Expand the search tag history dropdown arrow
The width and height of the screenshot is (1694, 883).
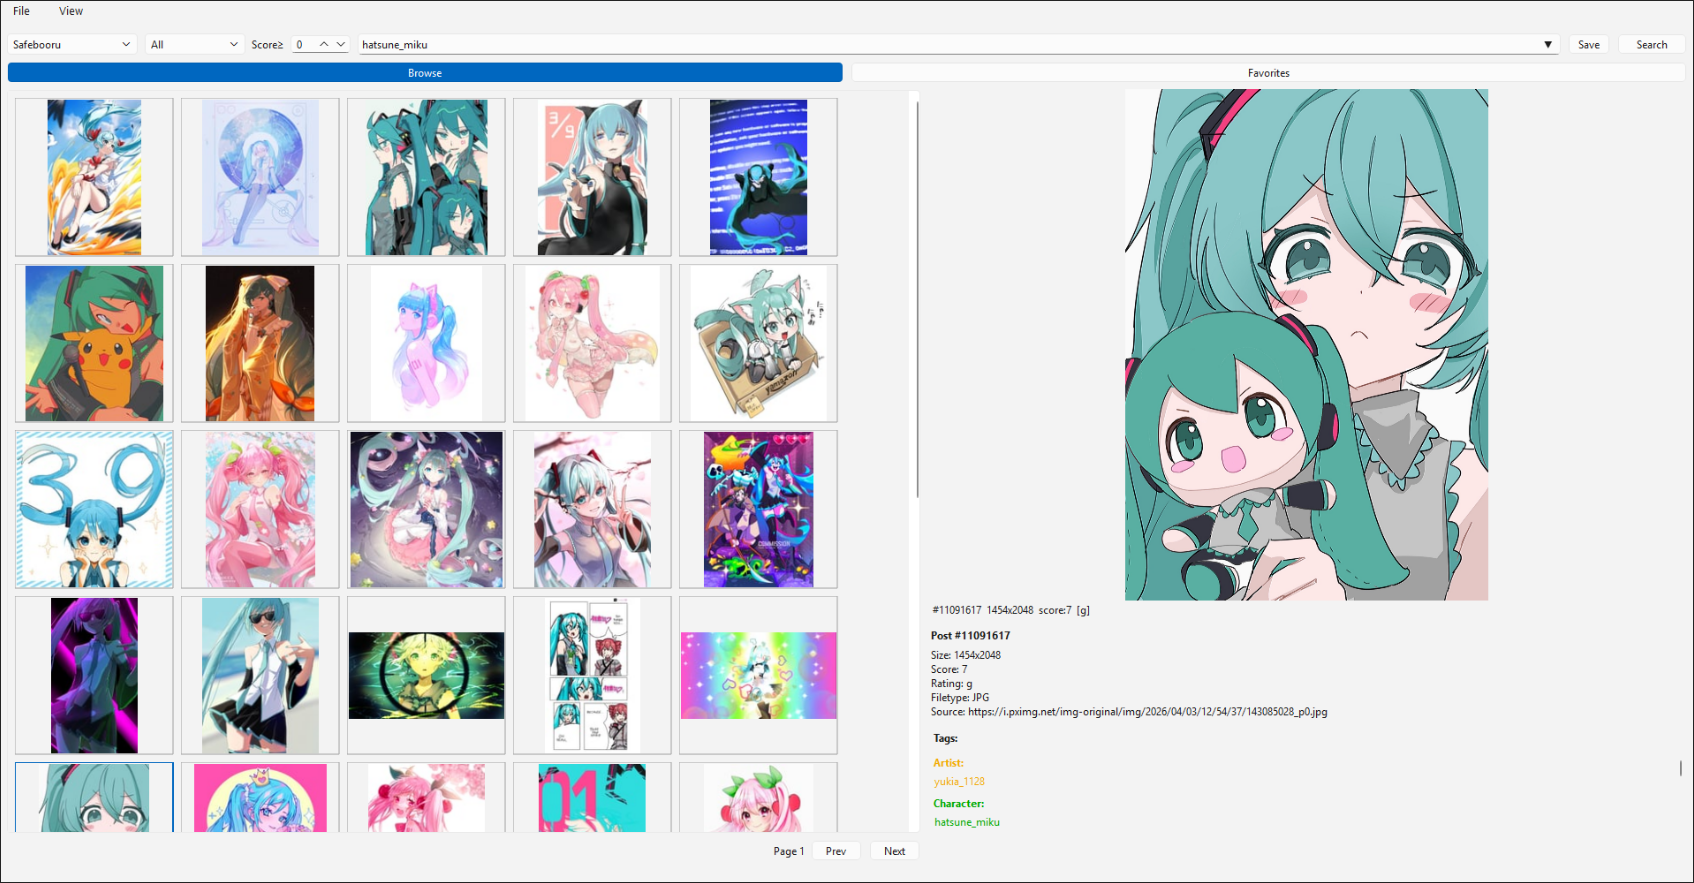1547,45
